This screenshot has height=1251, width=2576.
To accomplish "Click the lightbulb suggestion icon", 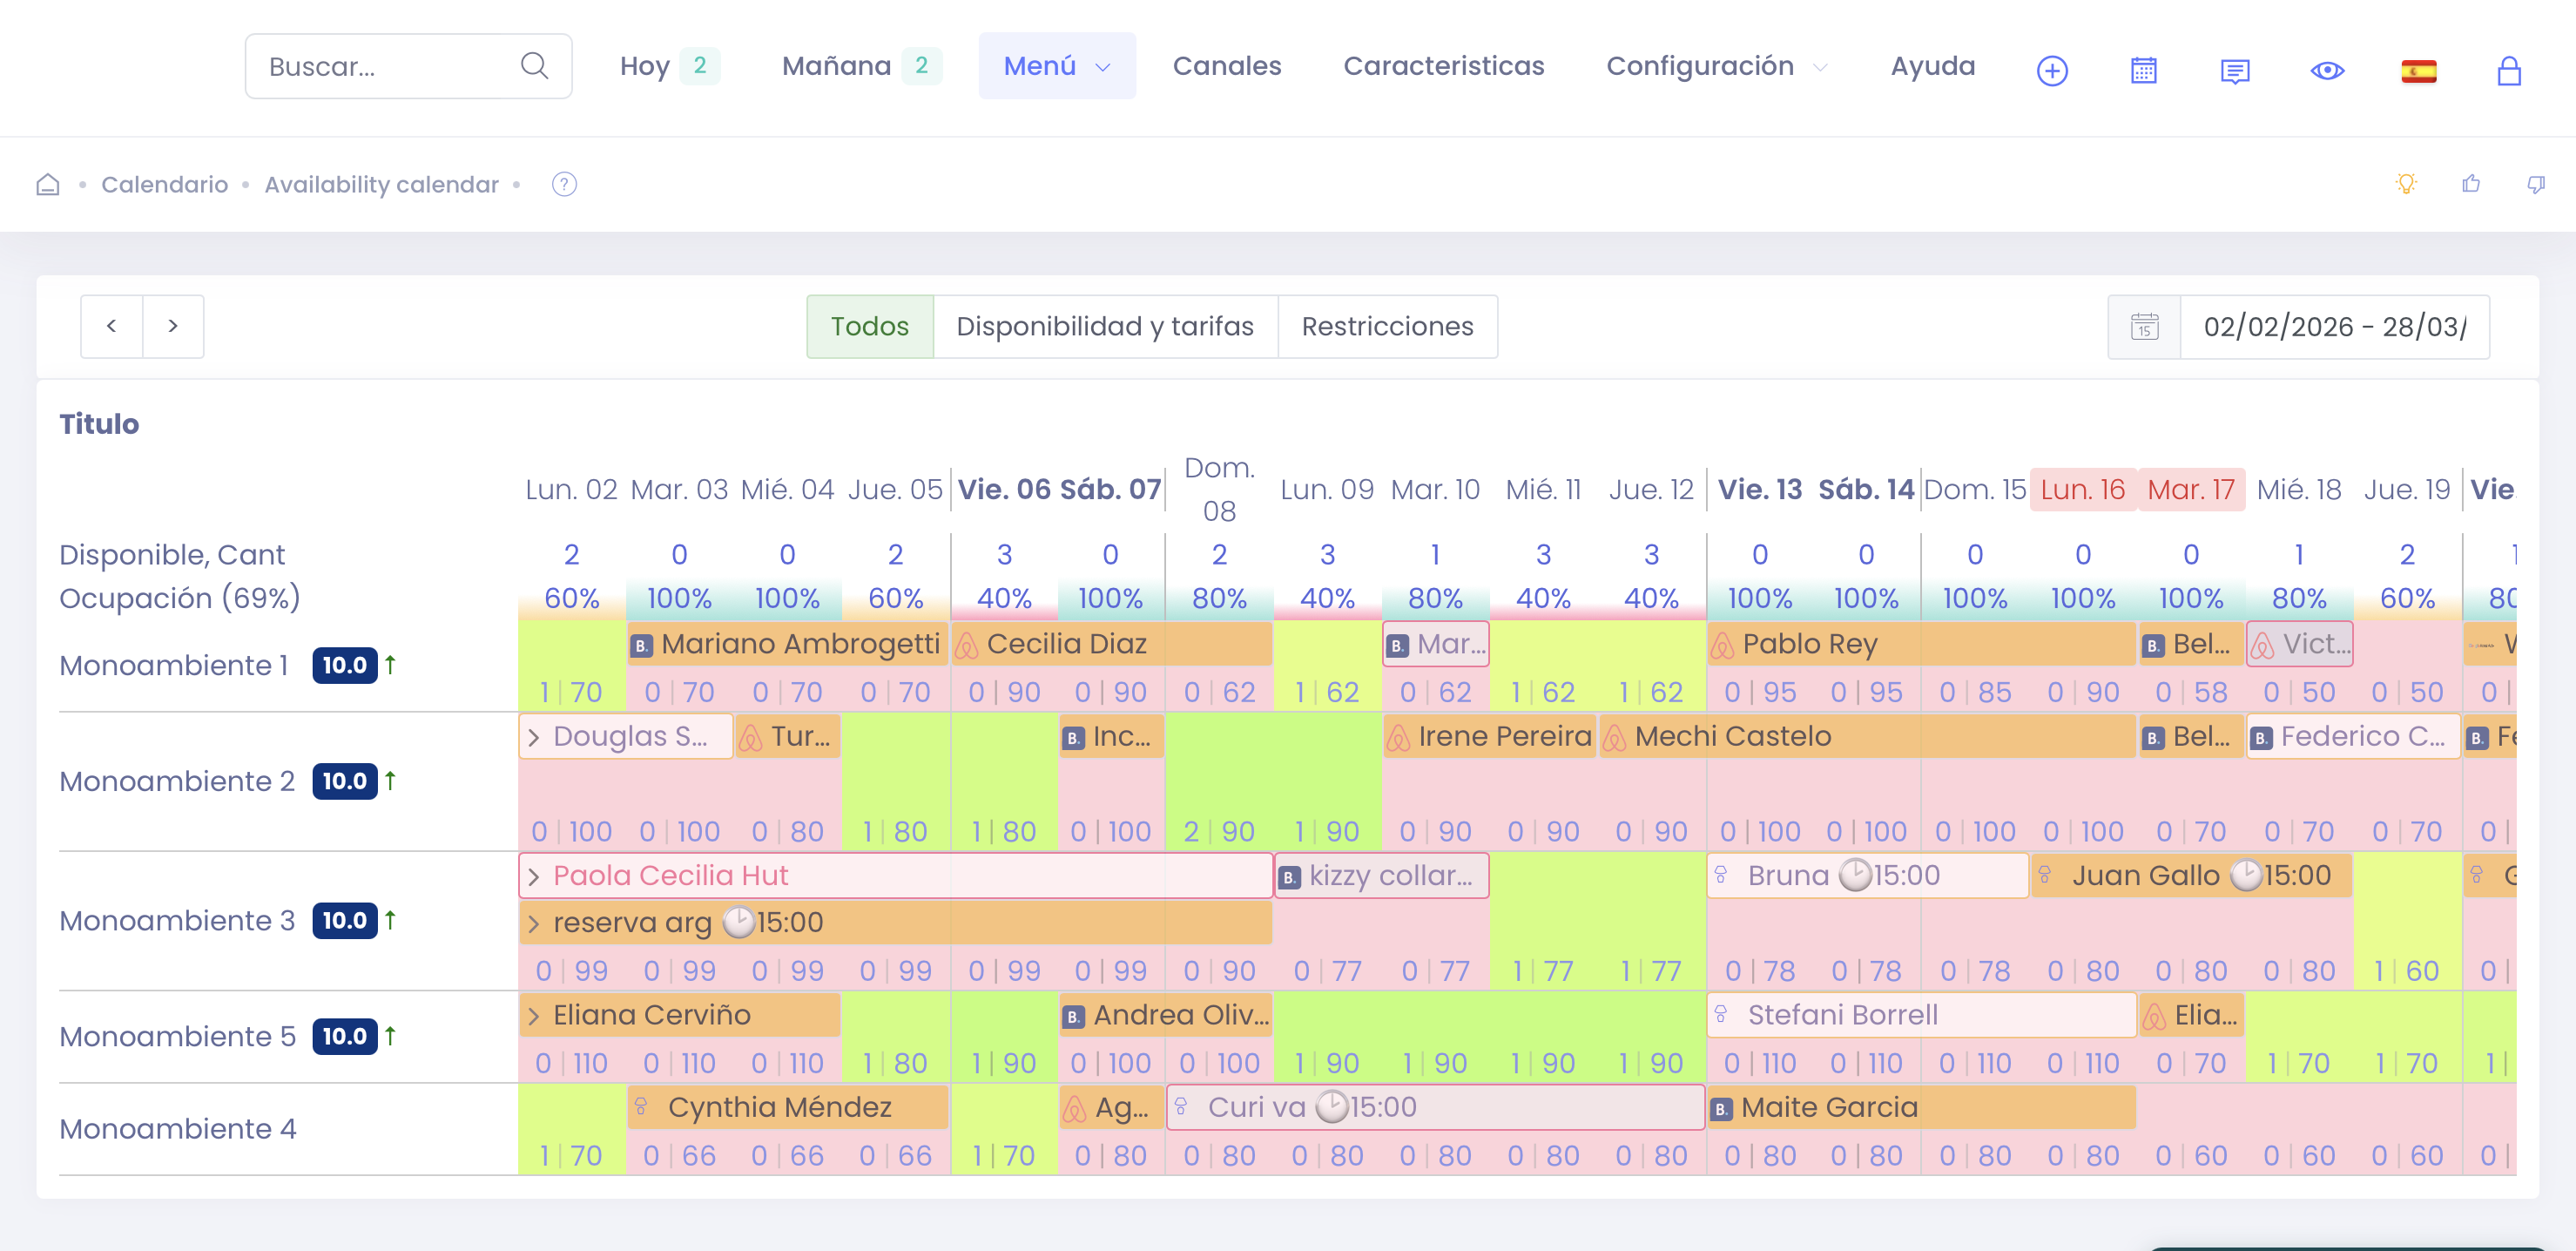I will click(x=2406, y=183).
